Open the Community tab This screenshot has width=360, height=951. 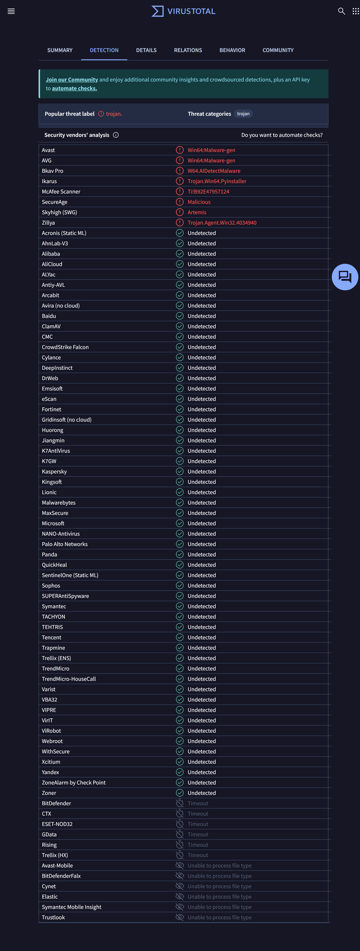tap(278, 50)
